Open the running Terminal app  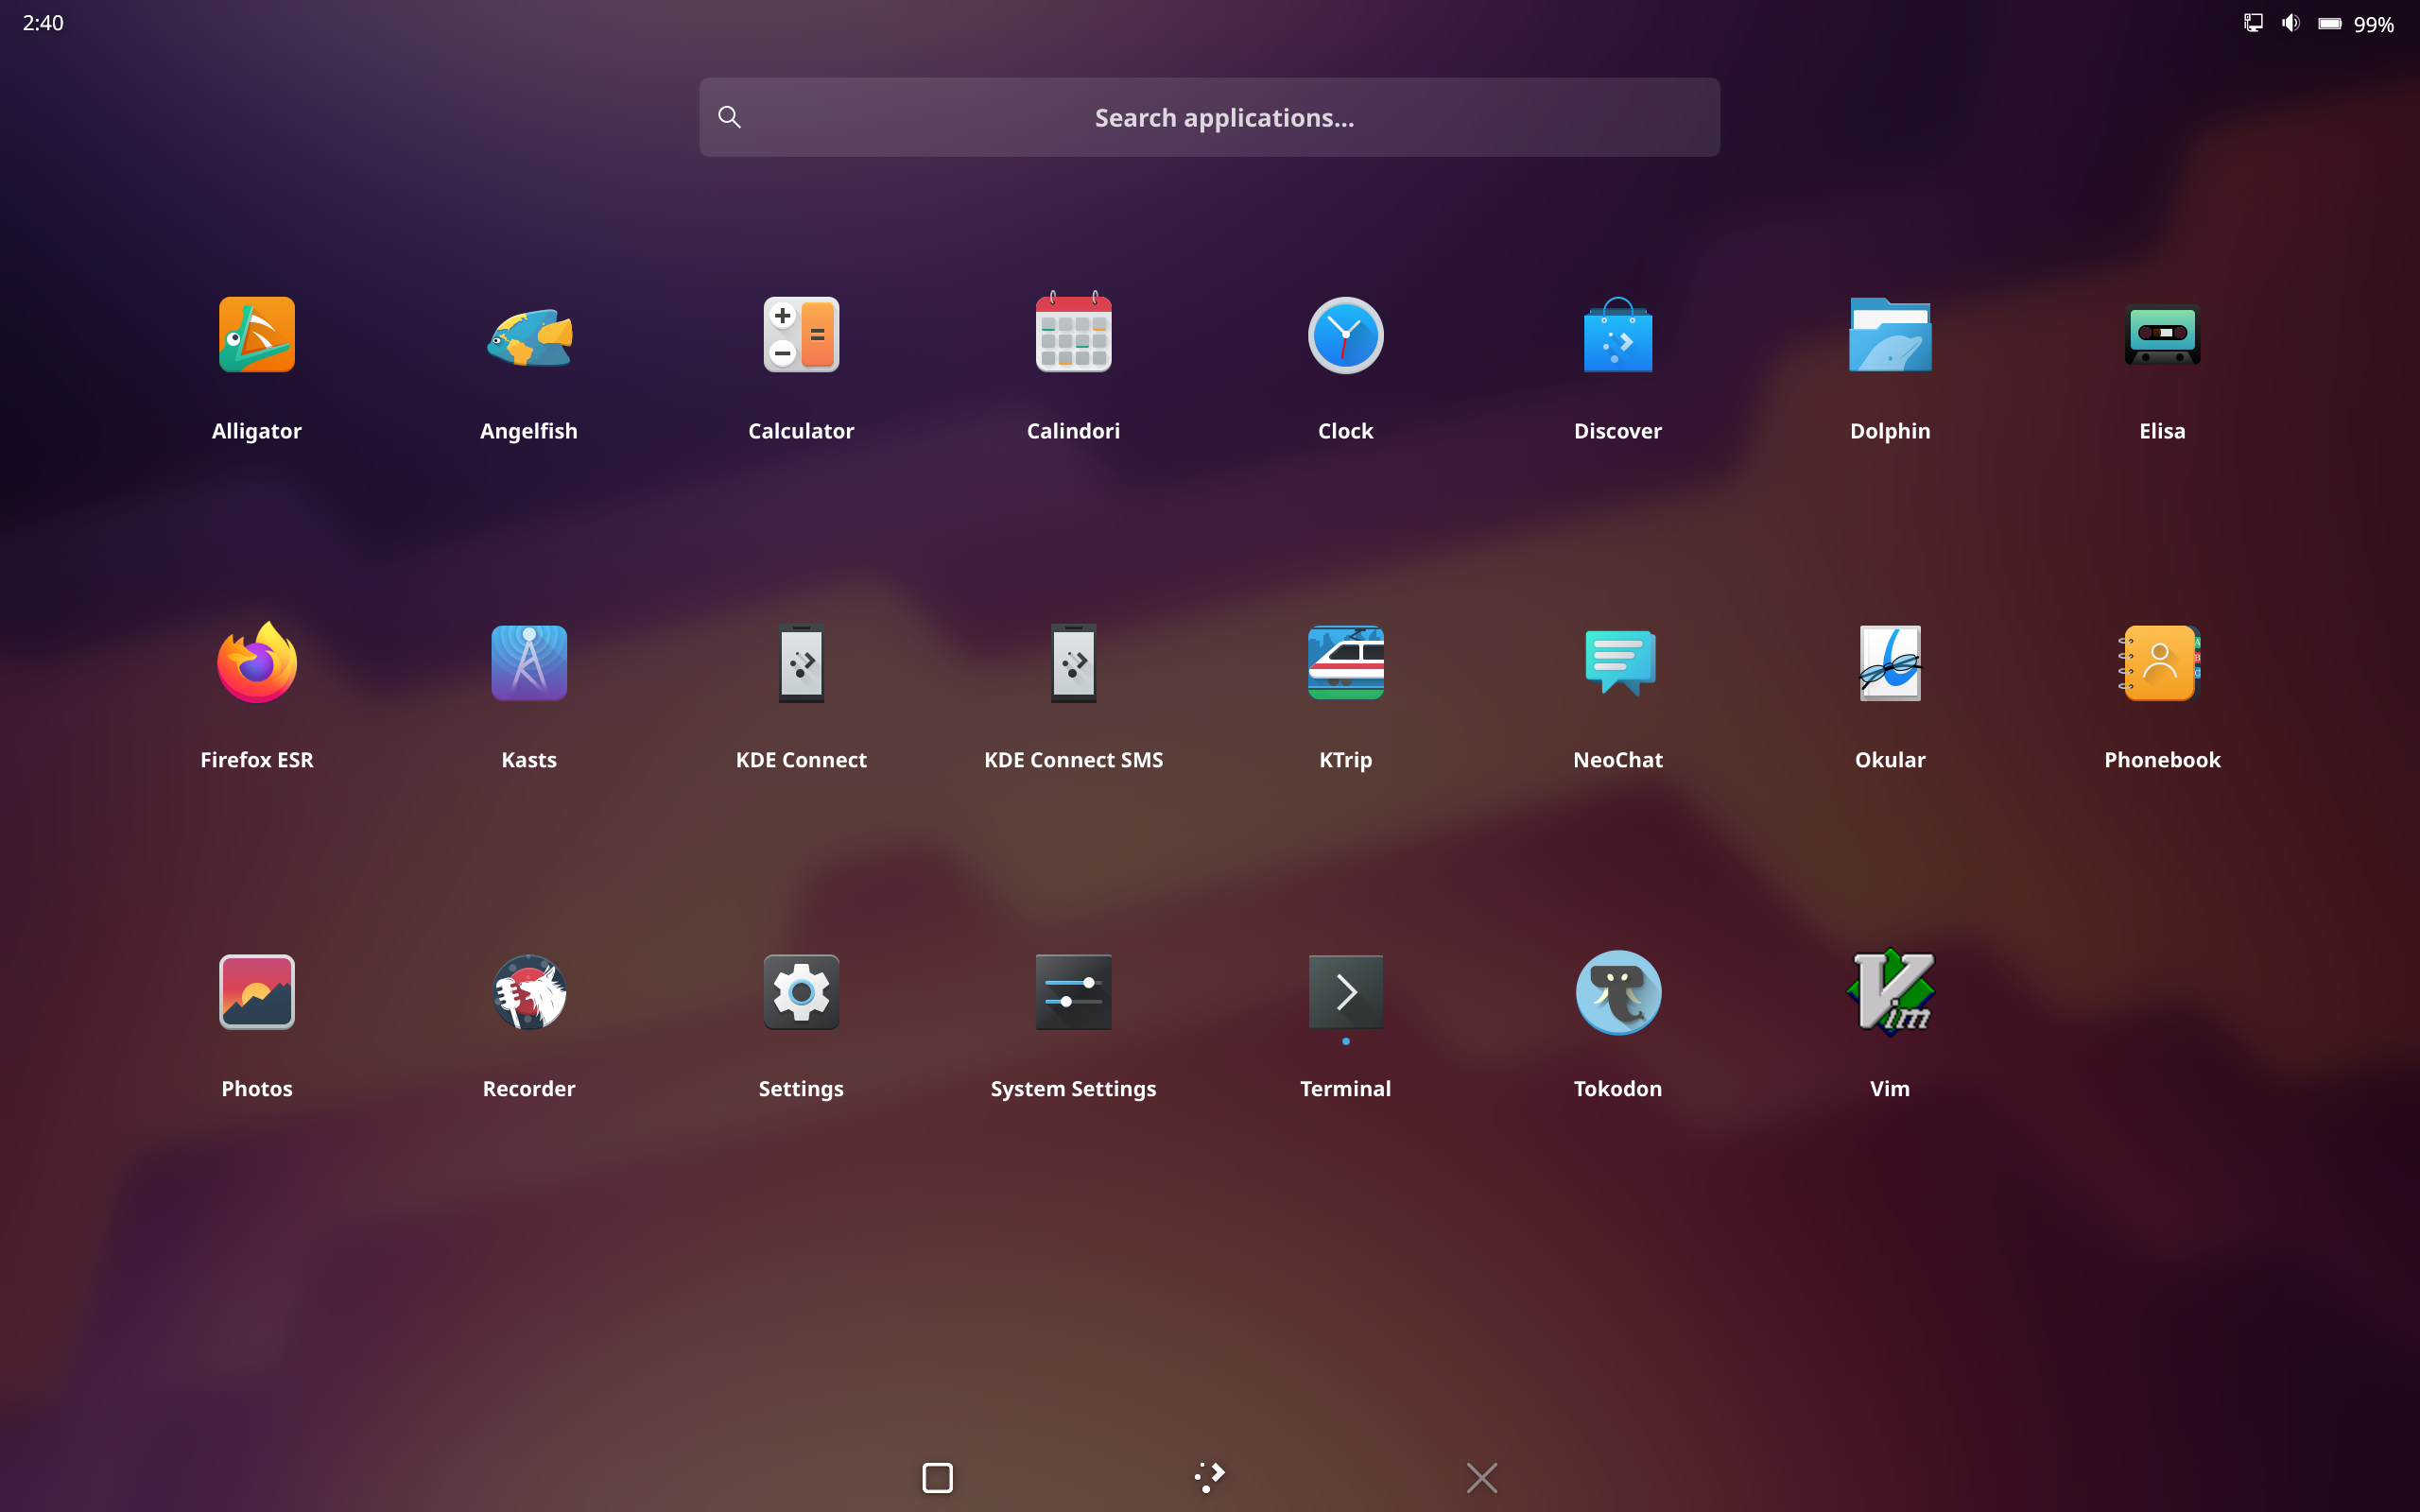tap(1345, 992)
